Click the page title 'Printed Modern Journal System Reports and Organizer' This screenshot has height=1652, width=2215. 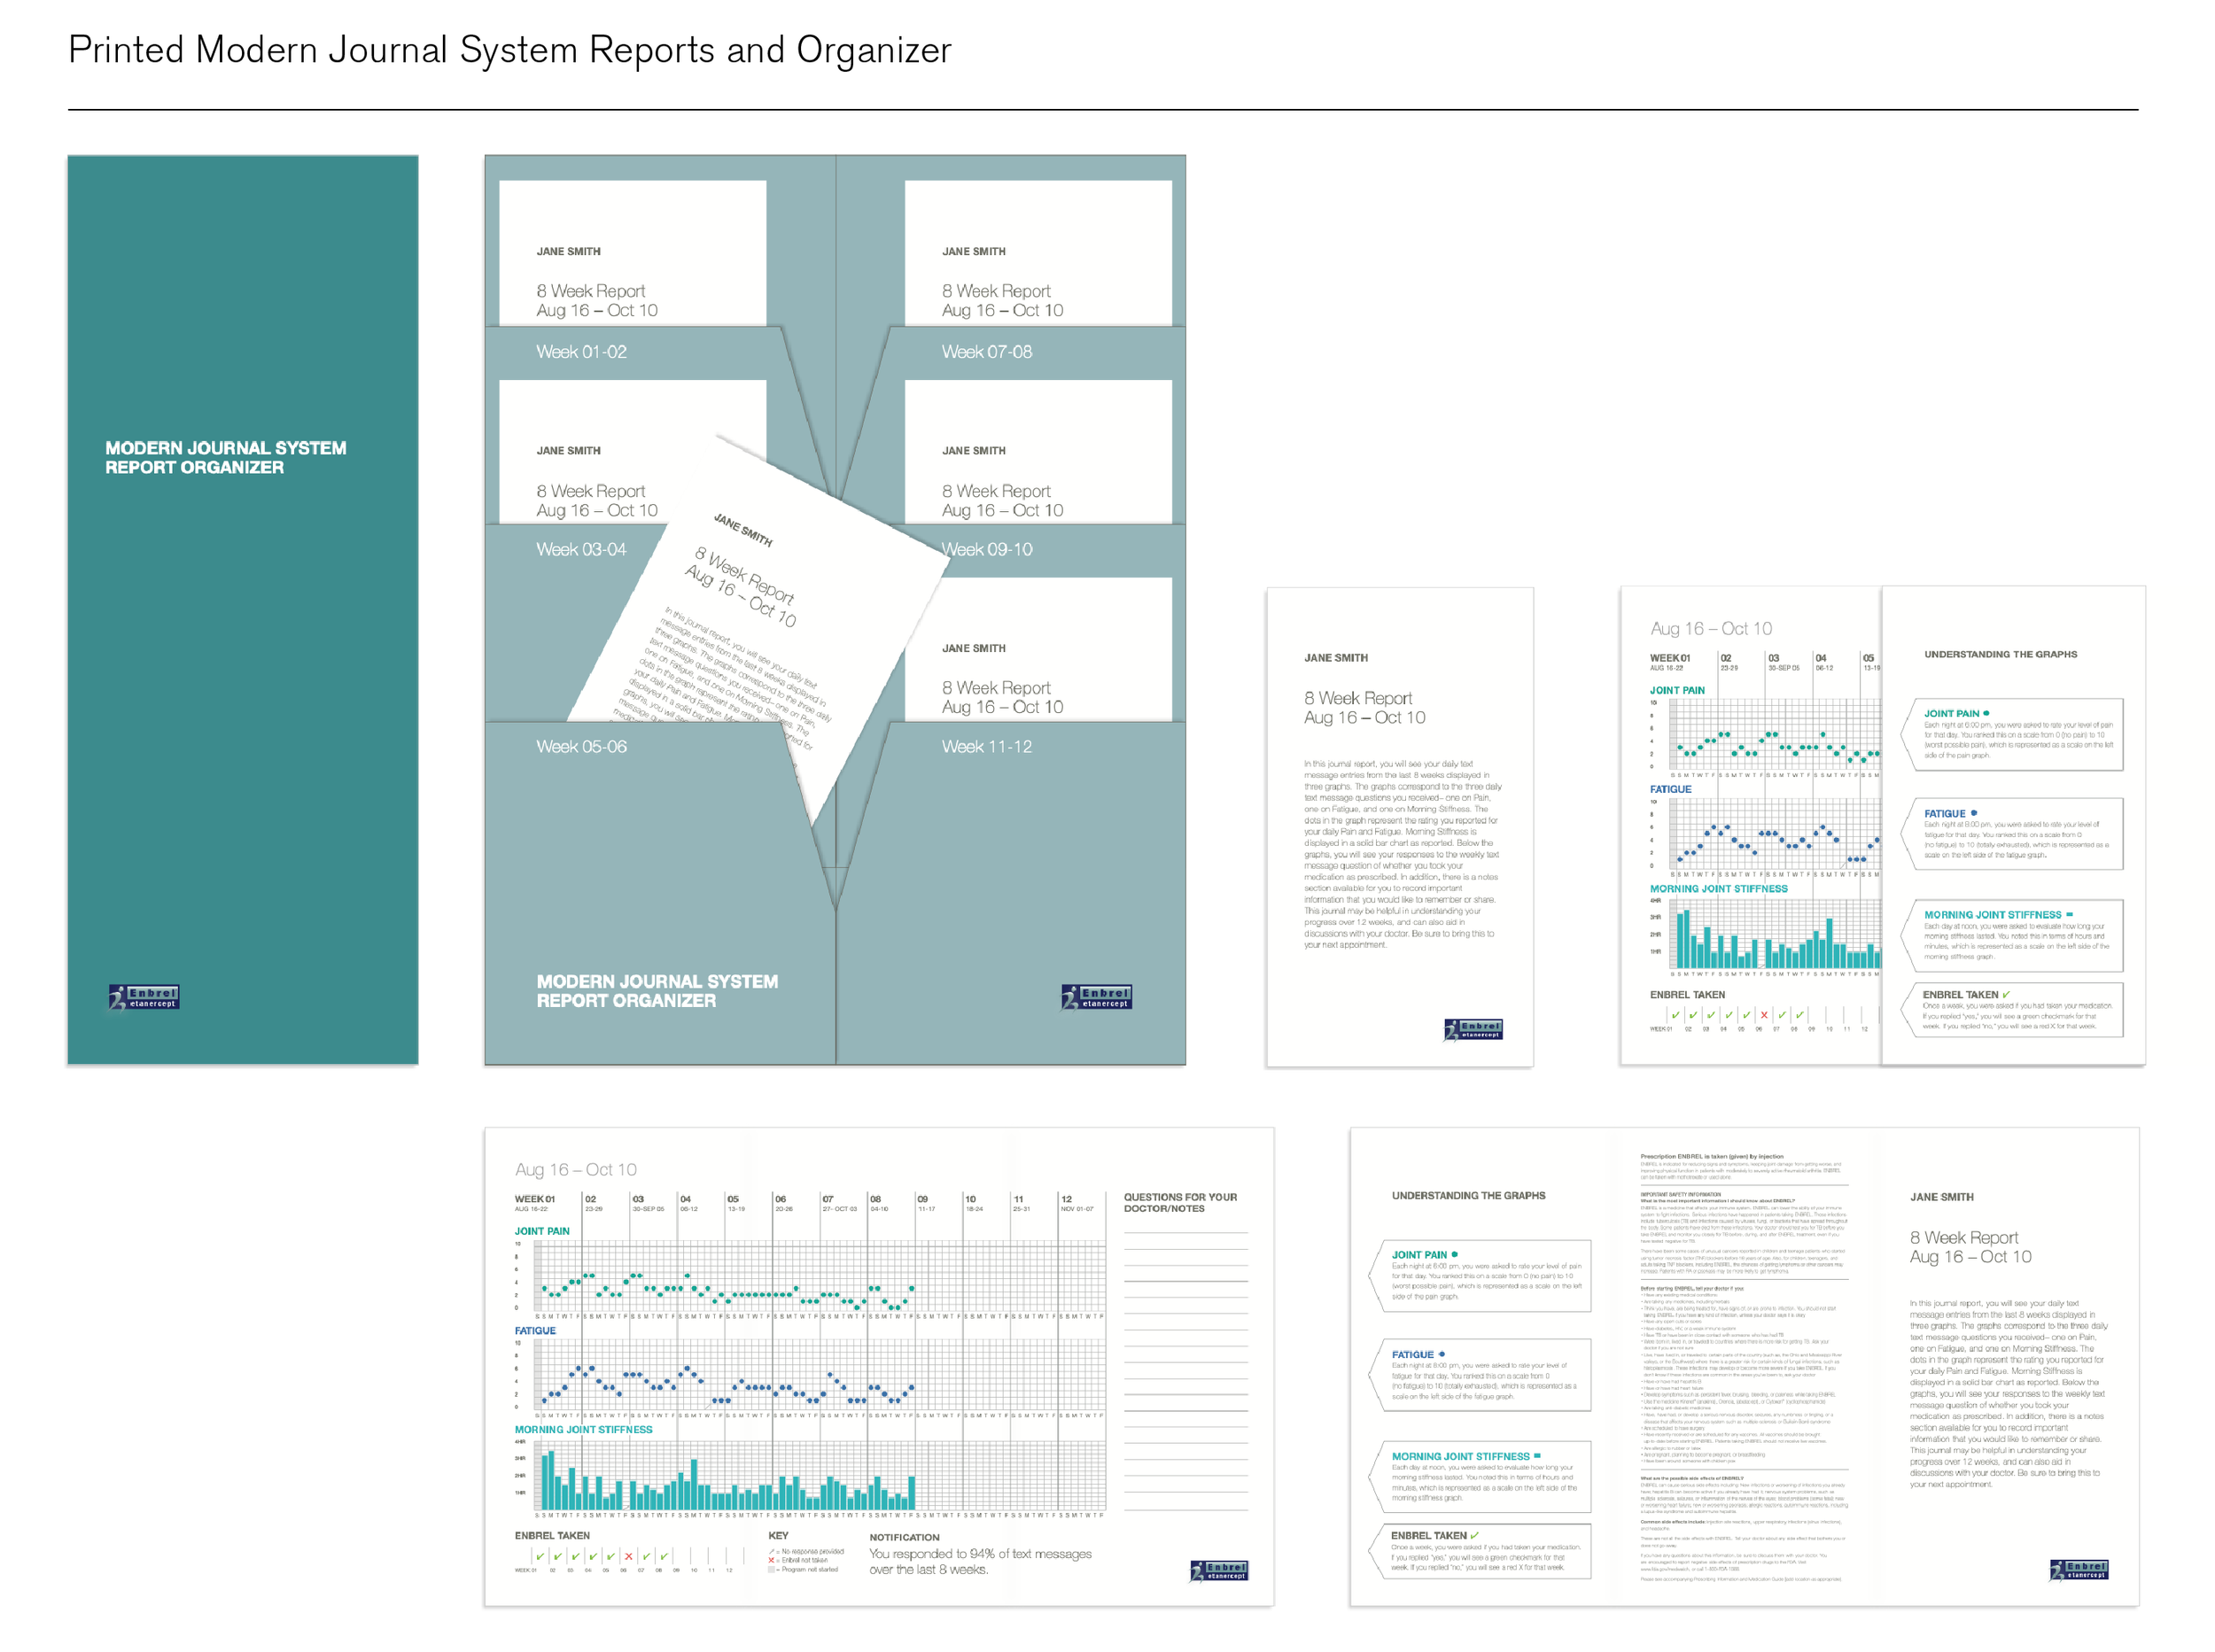point(509,50)
